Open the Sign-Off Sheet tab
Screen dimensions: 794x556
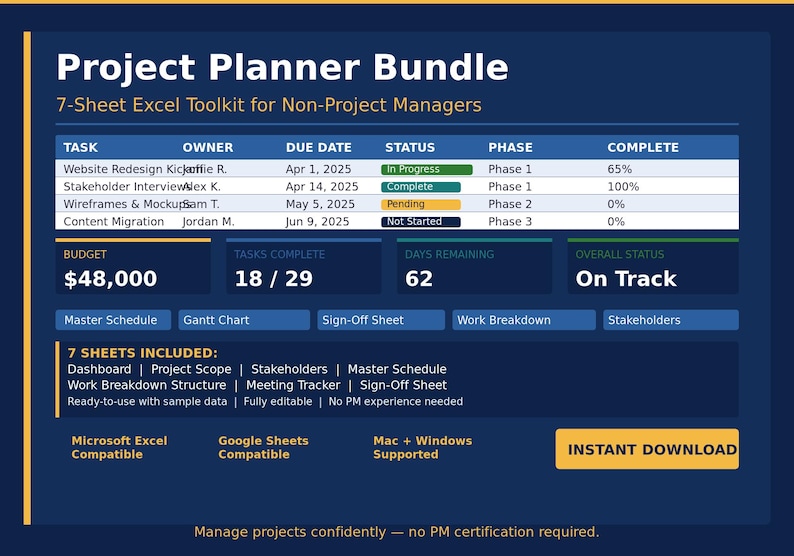pos(381,320)
